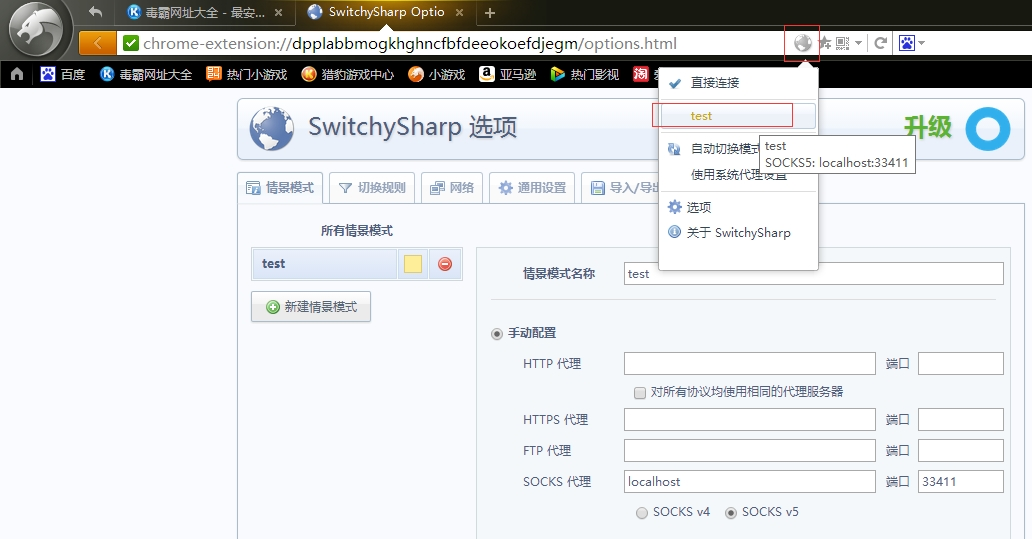
Task: Click the red delete icon for test profile
Action: click(445, 264)
